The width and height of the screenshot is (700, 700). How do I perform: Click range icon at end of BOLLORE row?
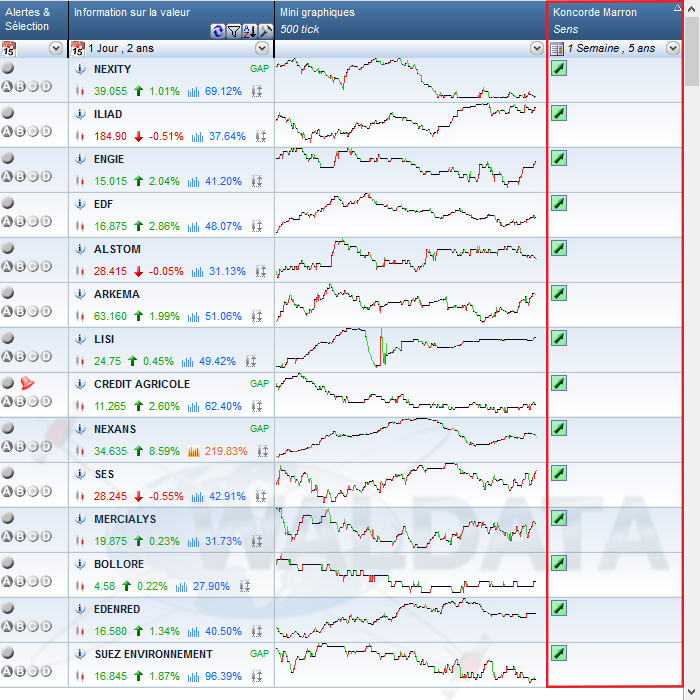(x=245, y=586)
